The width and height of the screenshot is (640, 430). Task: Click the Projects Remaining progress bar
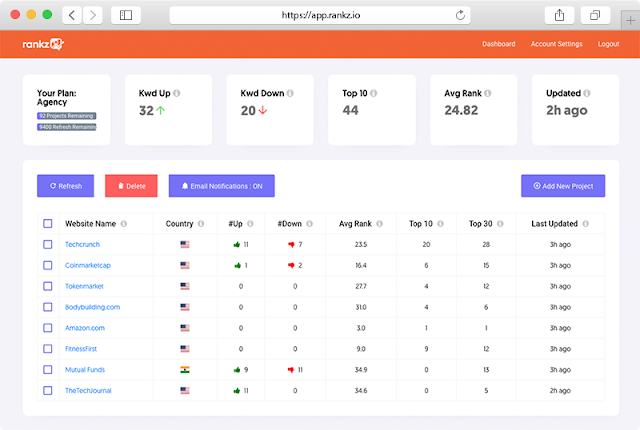pos(67,116)
